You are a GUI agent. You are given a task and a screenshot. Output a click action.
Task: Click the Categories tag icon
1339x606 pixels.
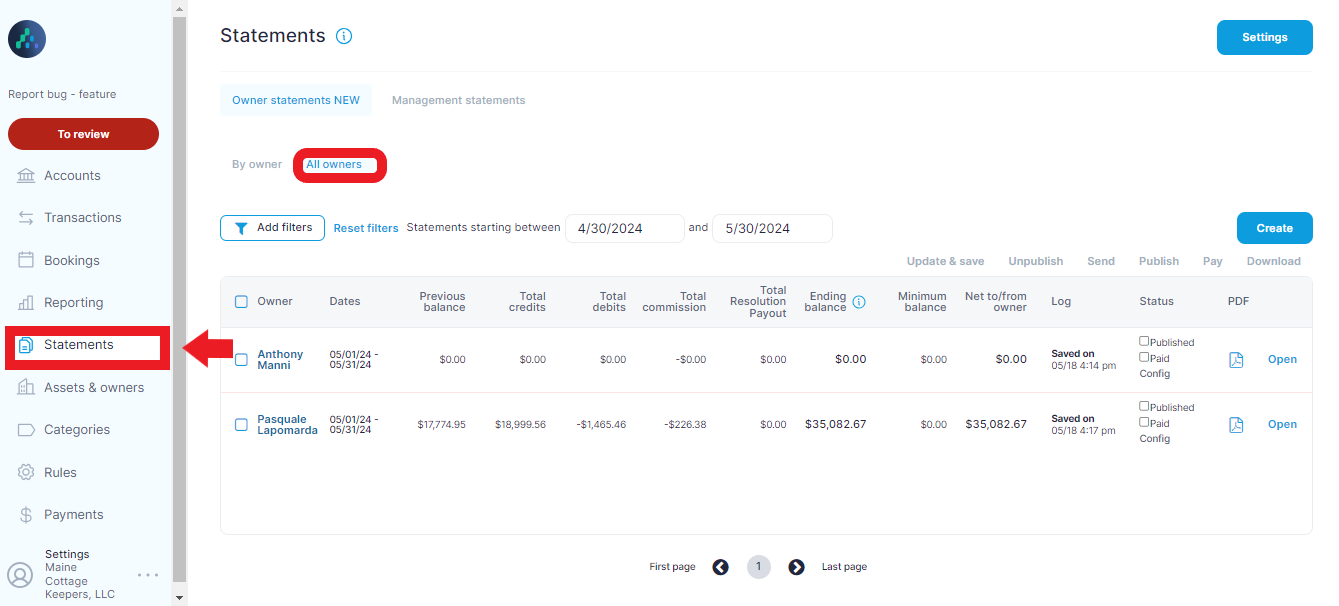[x=26, y=430]
